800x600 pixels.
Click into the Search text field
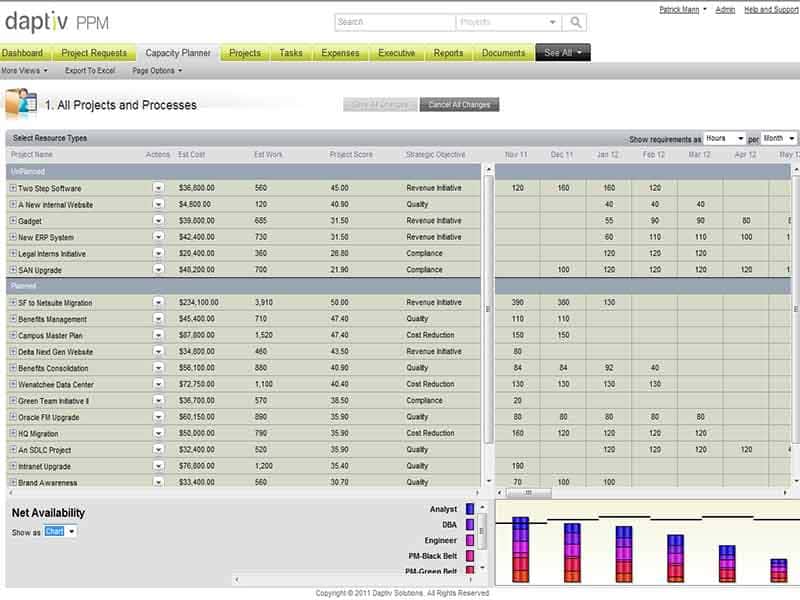click(x=394, y=22)
